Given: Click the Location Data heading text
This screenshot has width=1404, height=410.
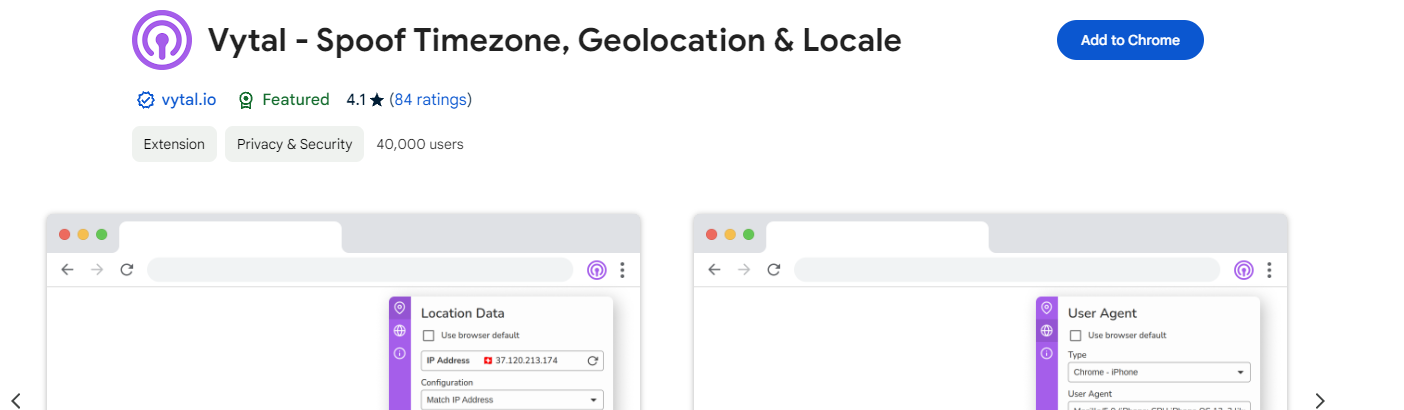Looking at the screenshot, I should pyautogui.click(x=463, y=313).
